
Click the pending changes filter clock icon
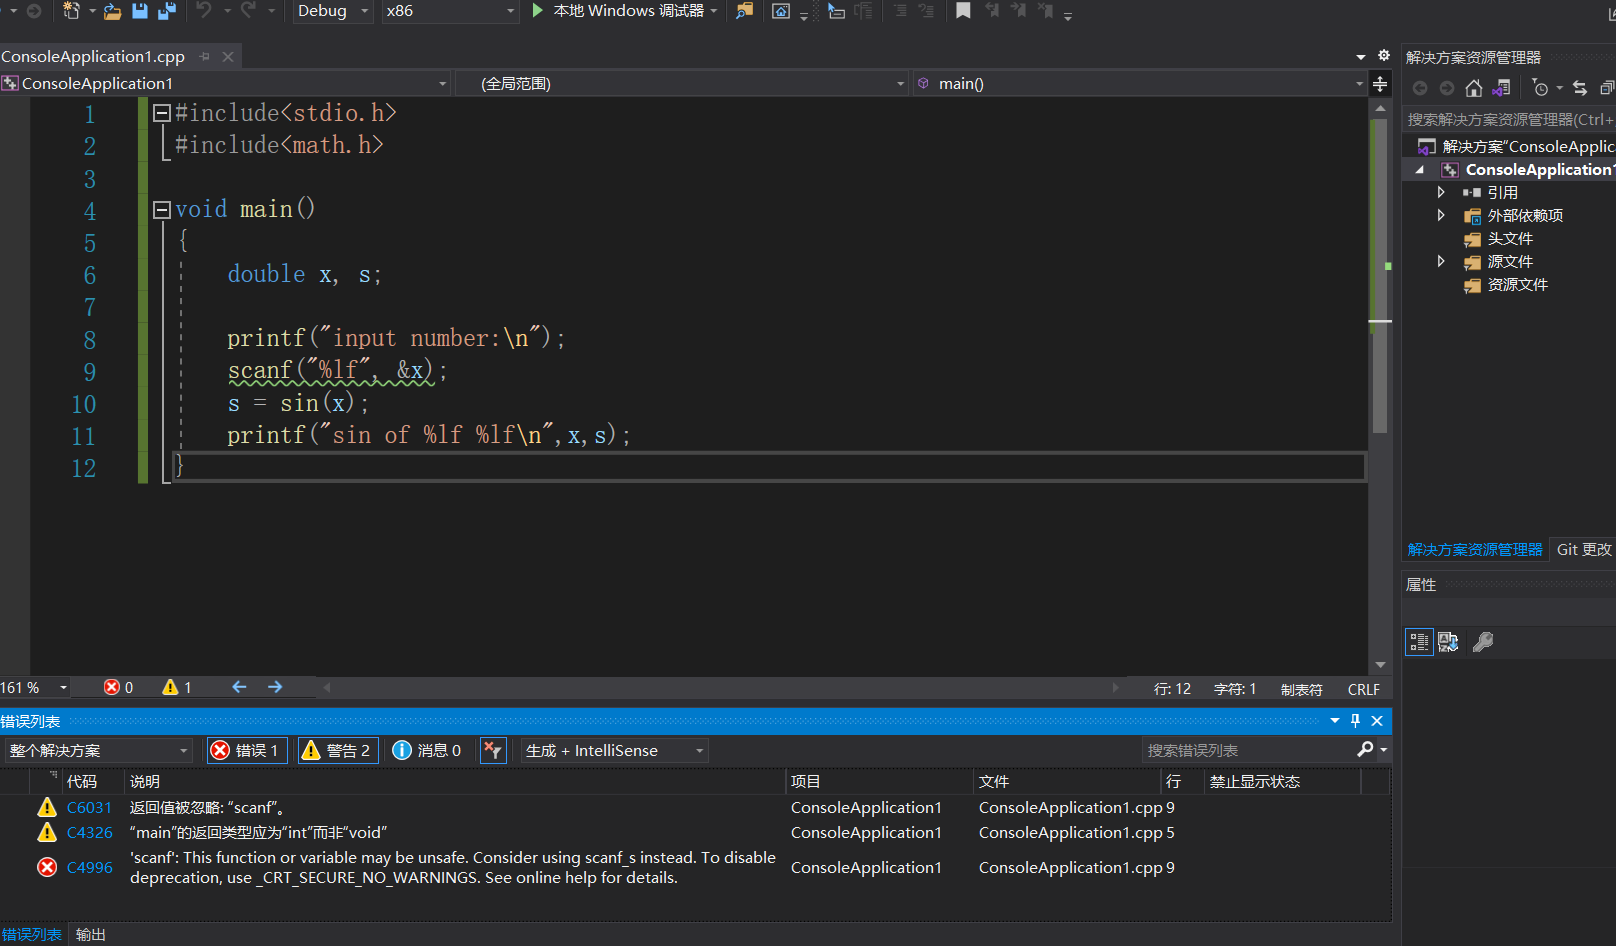[x=1541, y=88]
